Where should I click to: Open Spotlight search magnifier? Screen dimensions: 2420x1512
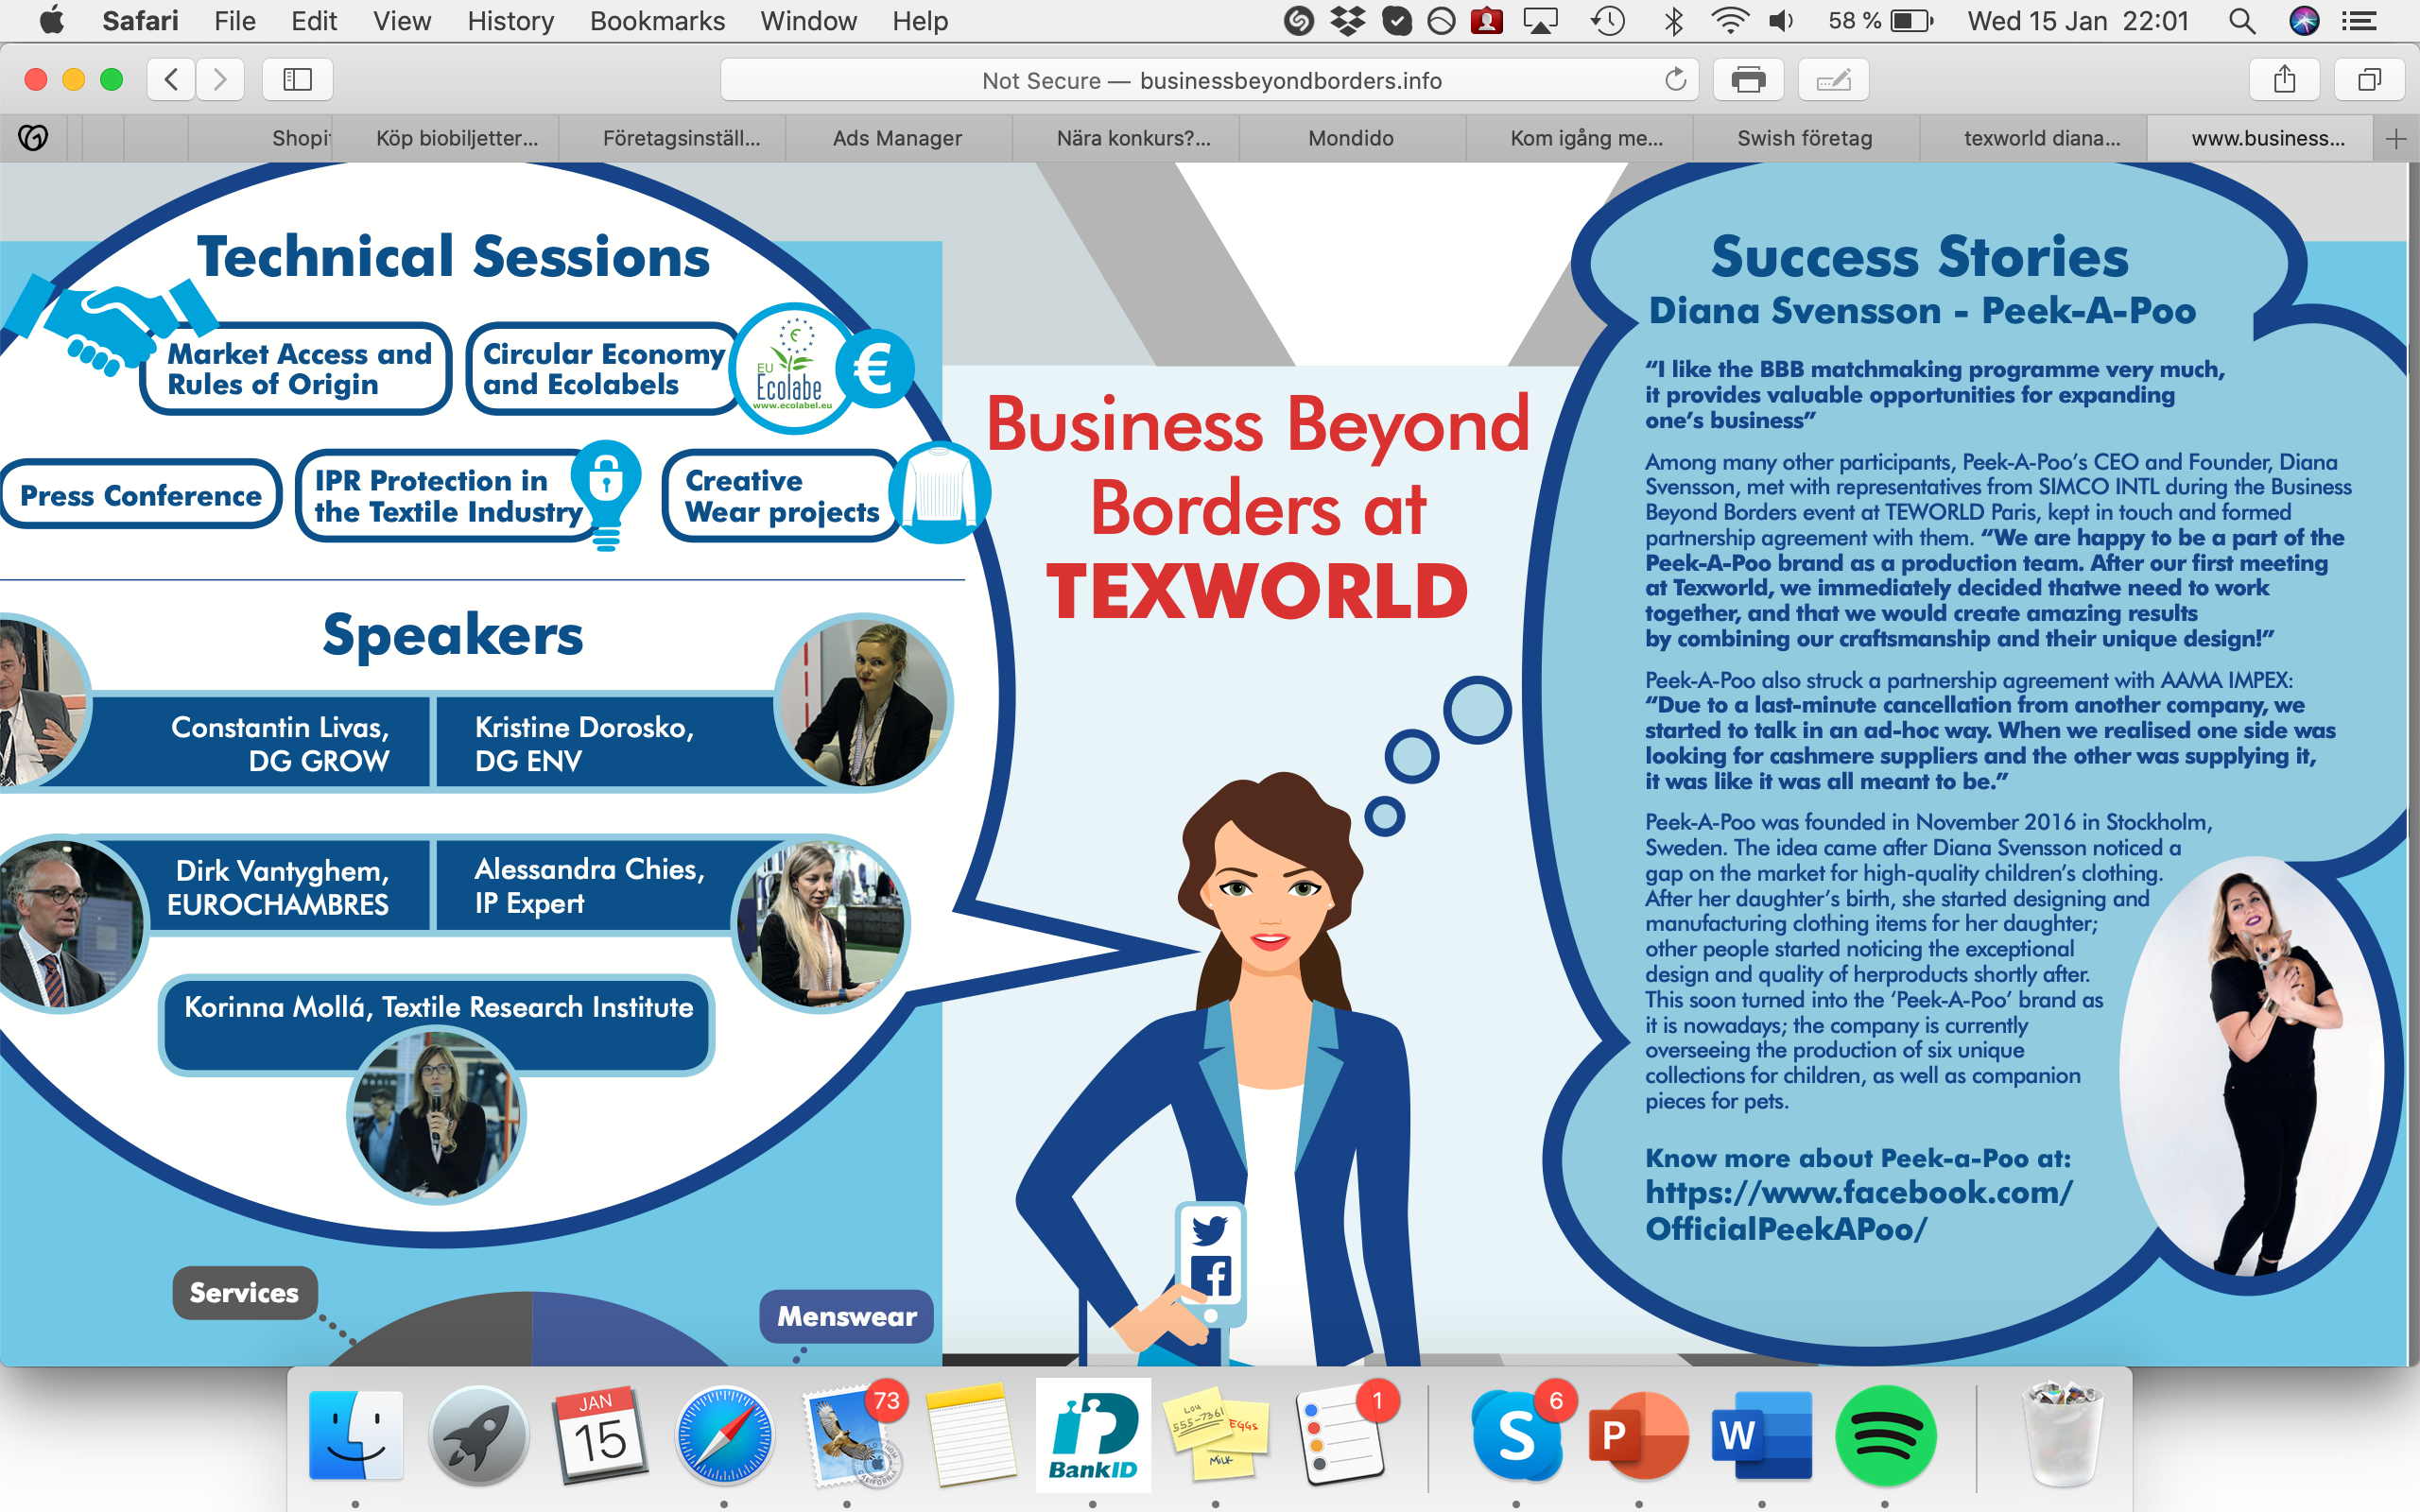2242,21
